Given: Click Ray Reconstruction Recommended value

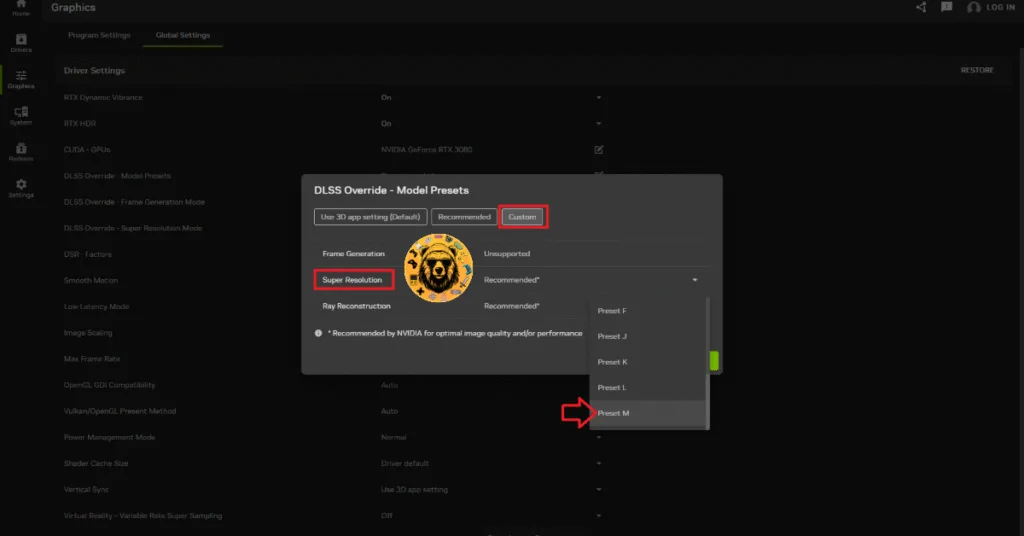Looking at the screenshot, I should coord(511,306).
